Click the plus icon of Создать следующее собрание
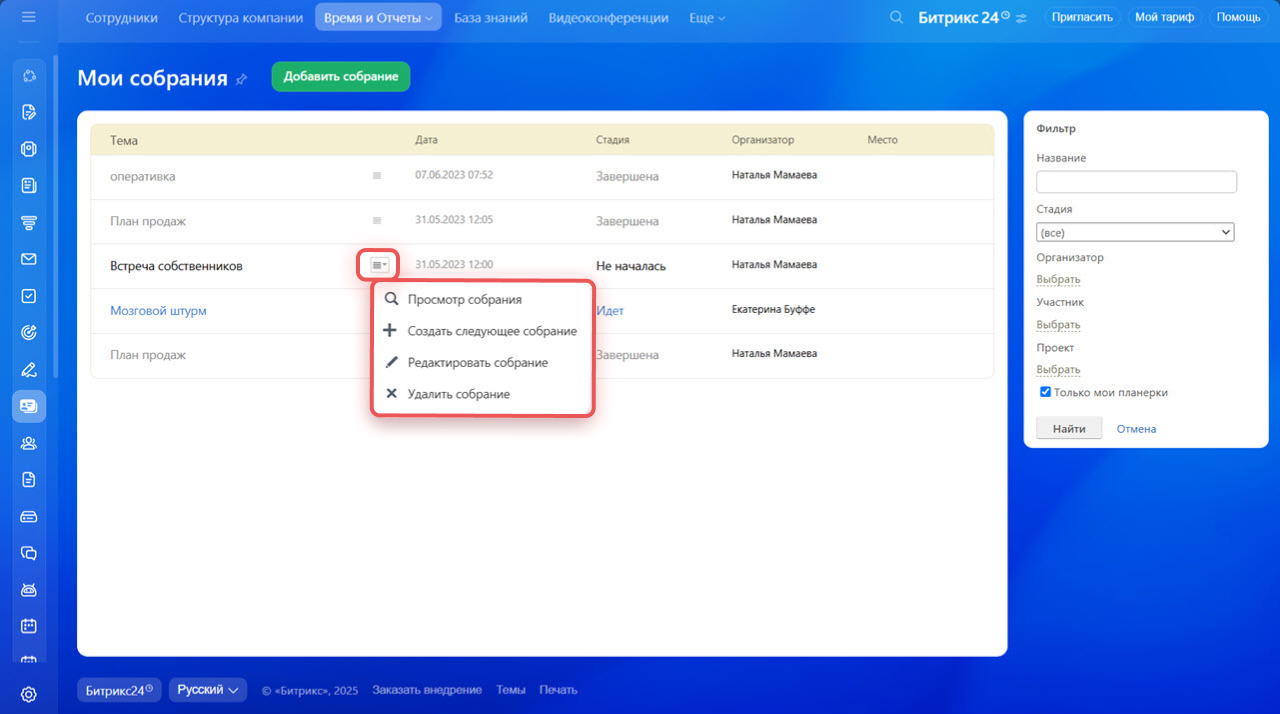 pos(390,331)
